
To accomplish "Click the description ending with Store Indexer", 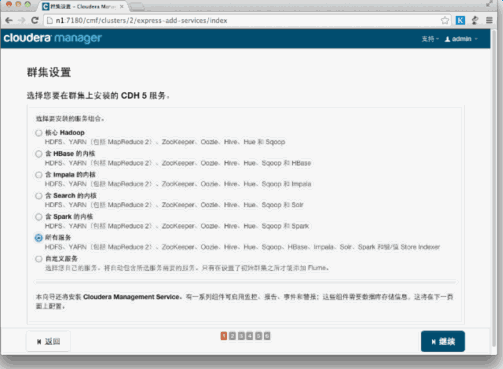I will [242, 247].
